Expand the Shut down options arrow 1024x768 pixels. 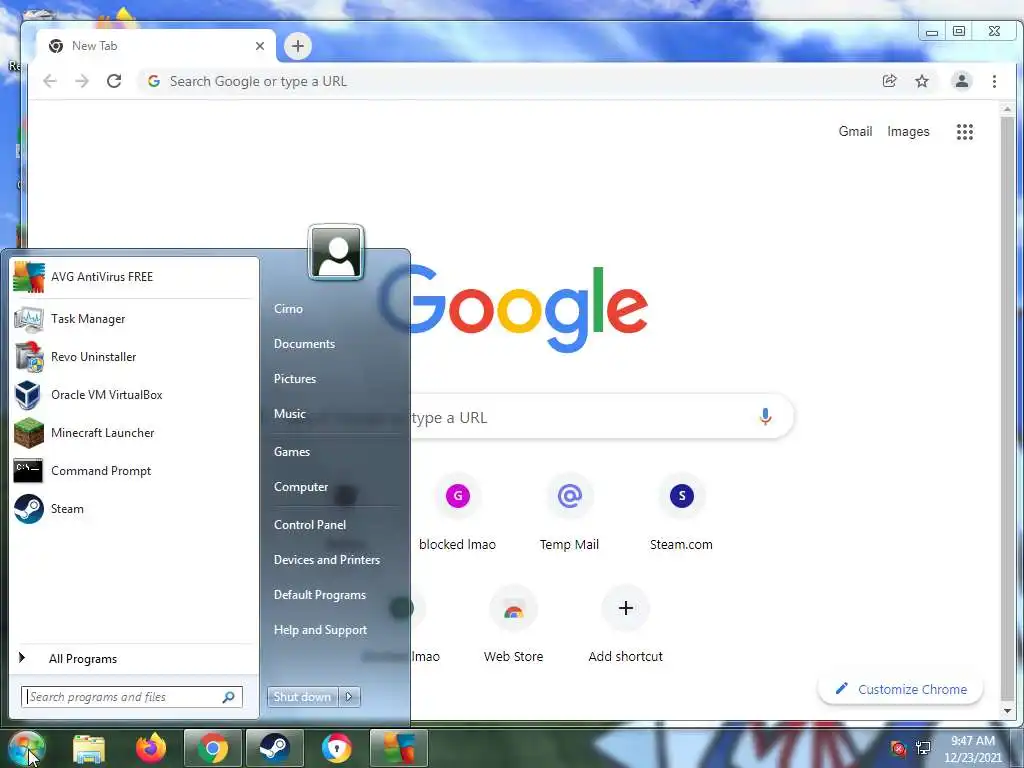[x=349, y=697]
